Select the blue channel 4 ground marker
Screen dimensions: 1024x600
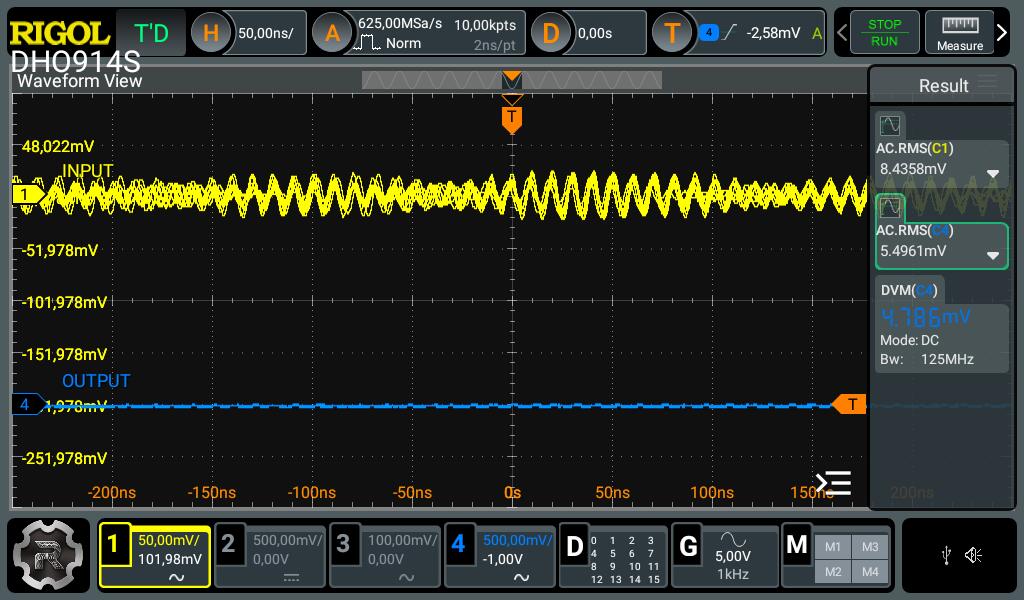(27, 404)
